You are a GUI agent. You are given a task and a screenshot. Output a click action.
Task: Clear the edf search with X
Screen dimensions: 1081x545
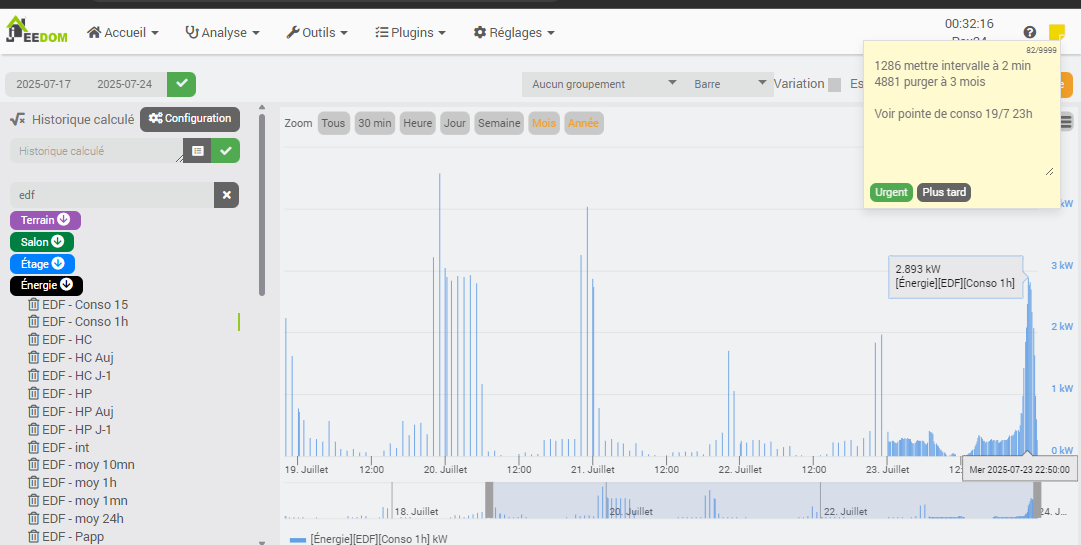pyautogui.click(x=226, y=195)
